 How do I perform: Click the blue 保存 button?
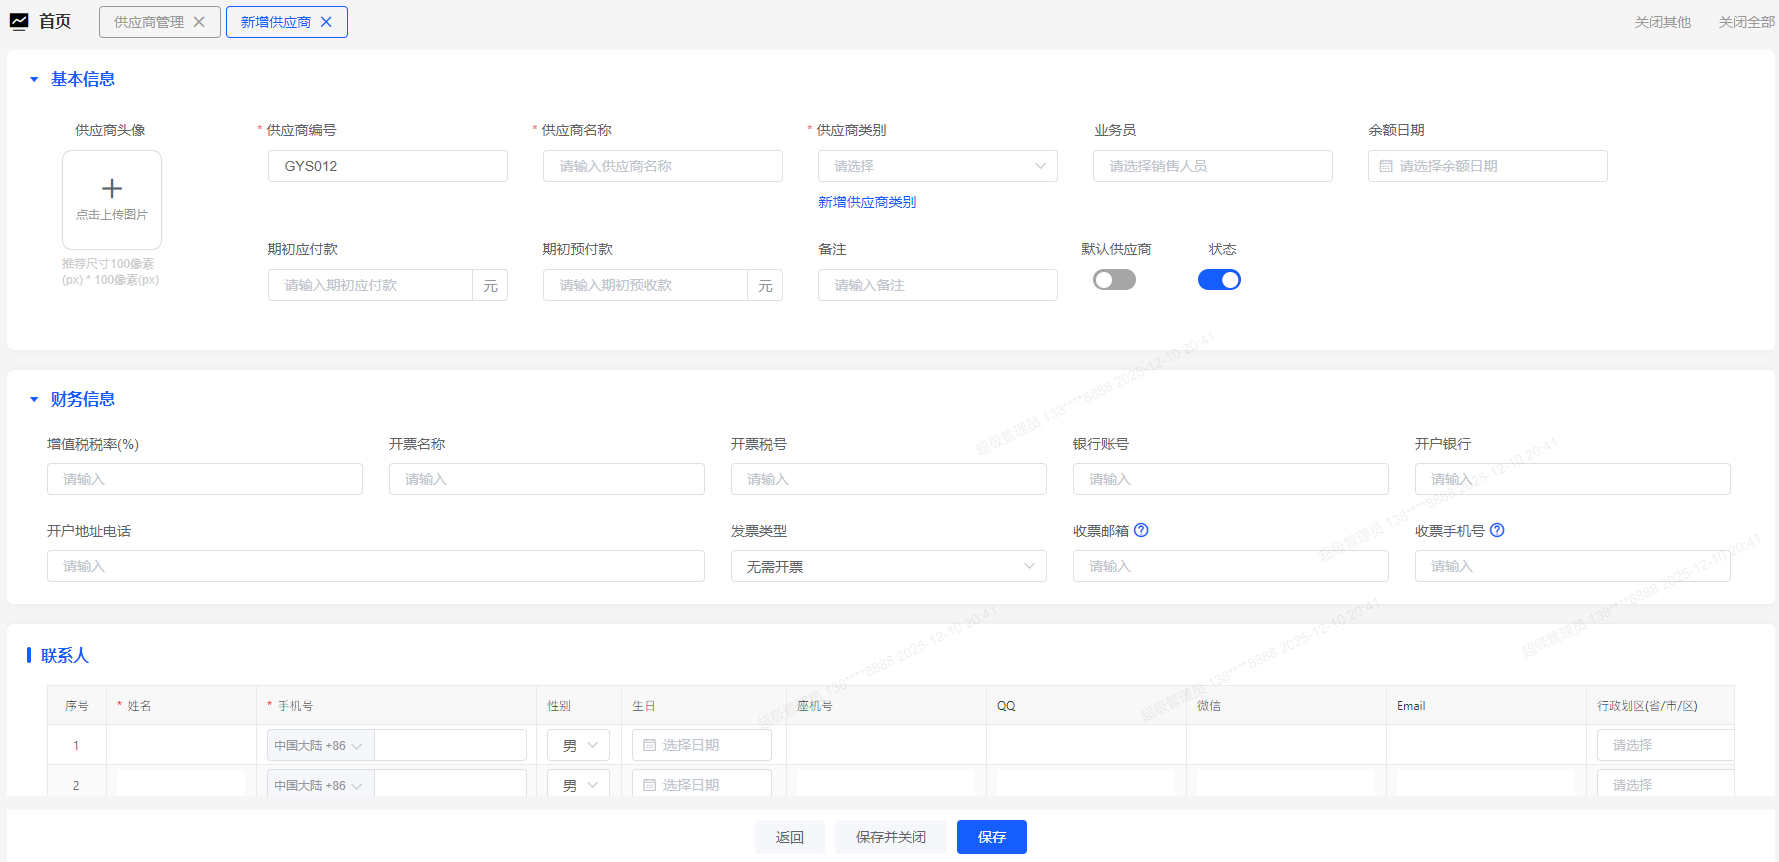[x=991, y=837]
